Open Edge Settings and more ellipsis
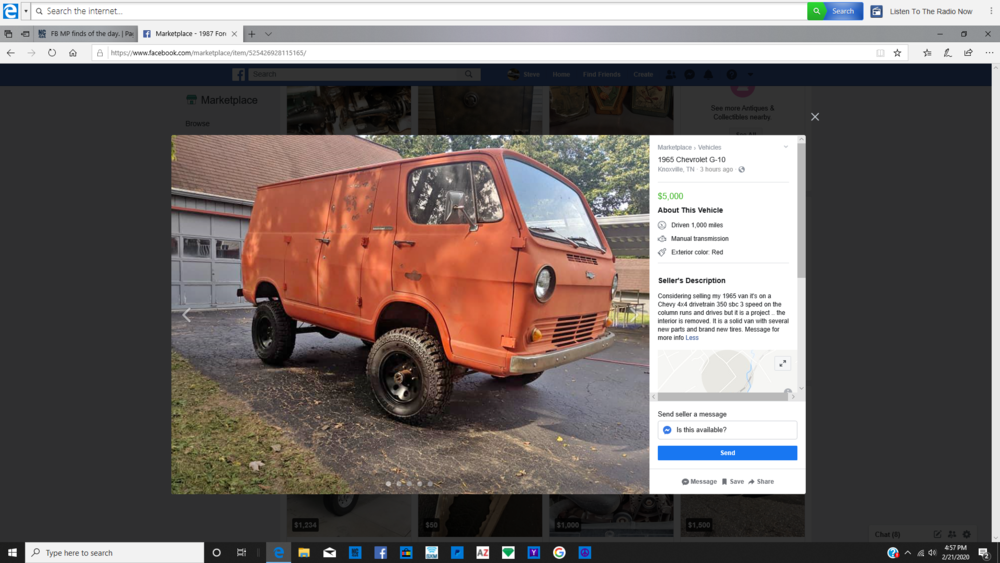Viewport: 1000px width, 563px height. [x=989, y=53]
